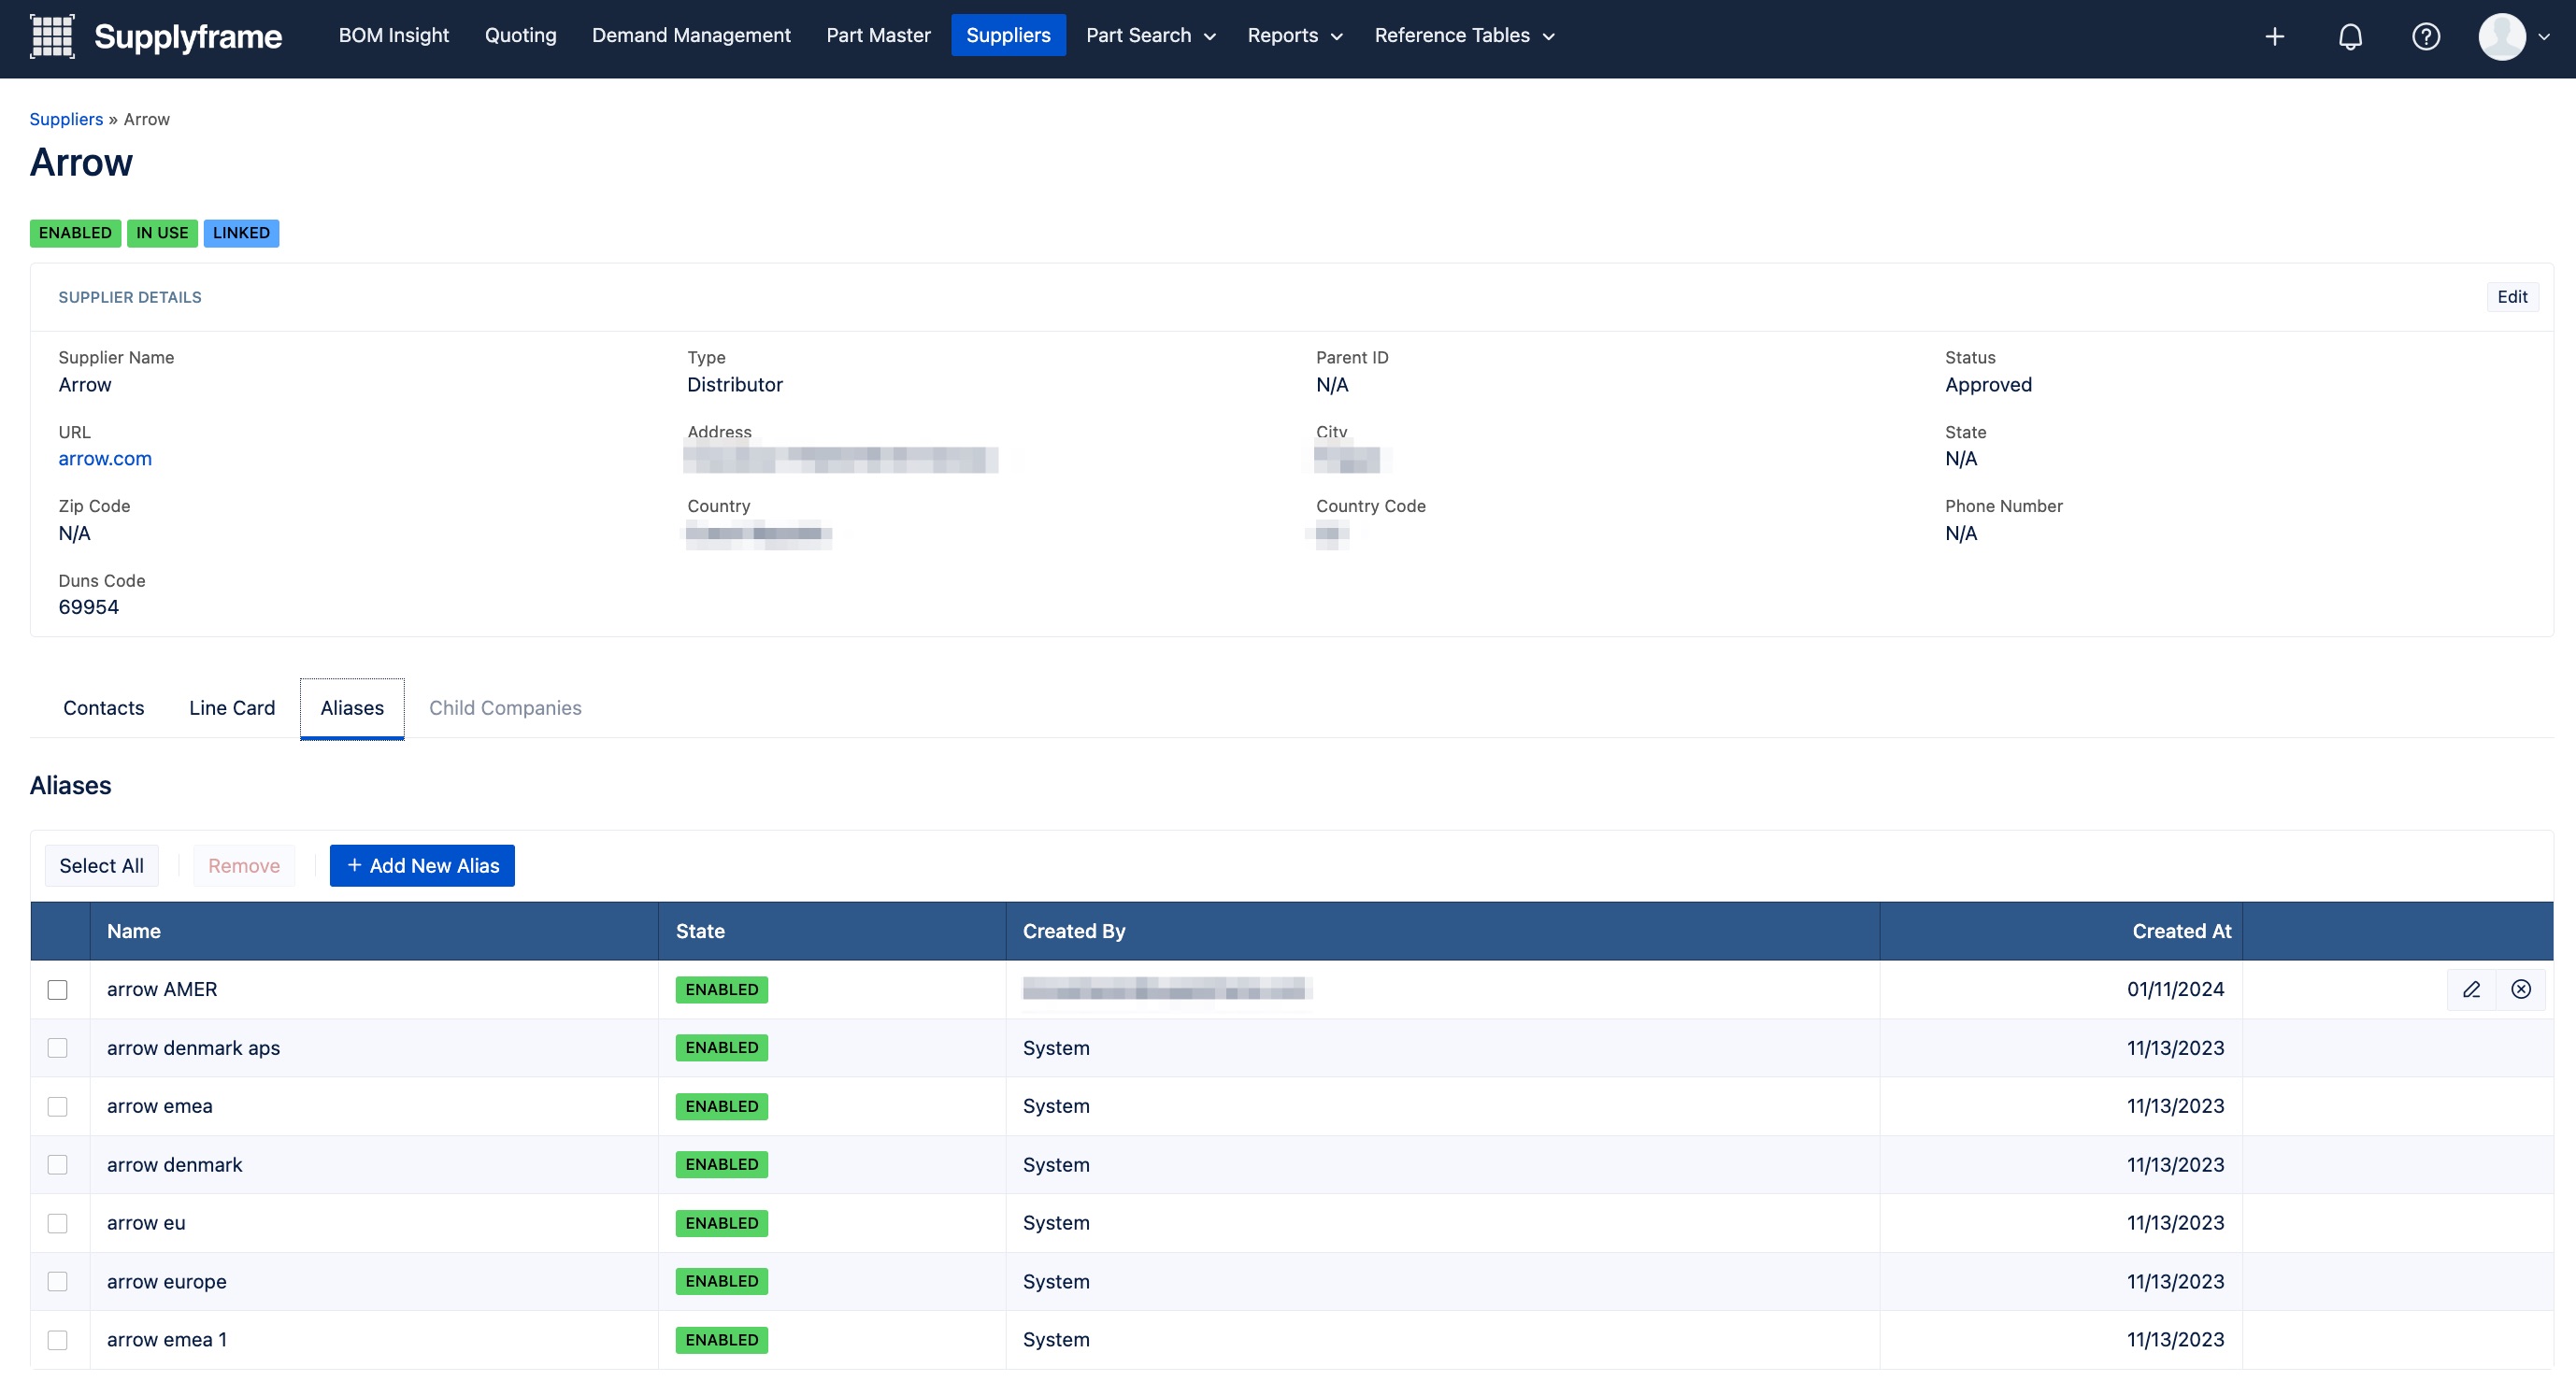The width and height of the screenshot is (2576, 1381).
Task: Click the alias name 'arrow eu'
Action: [x=146, y=1223]
